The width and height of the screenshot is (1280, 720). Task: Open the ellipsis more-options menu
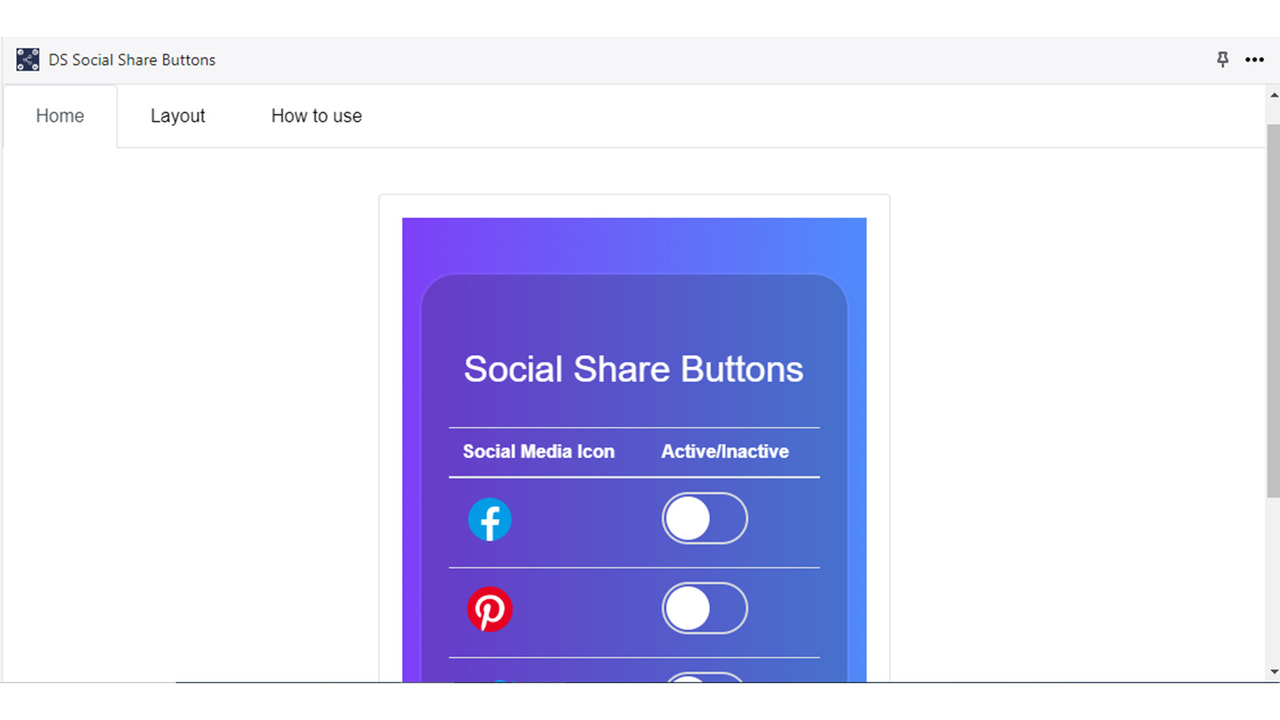pyautogui.click(x=1254, y=60)
